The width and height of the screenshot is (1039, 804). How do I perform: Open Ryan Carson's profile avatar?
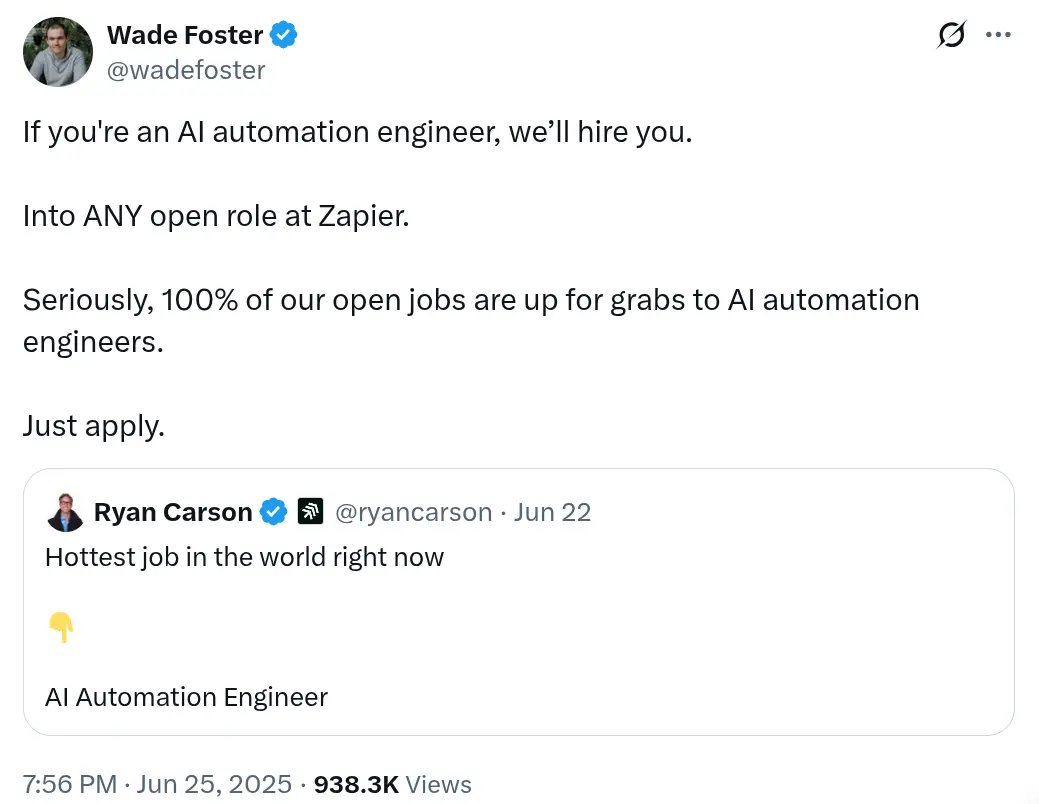65,511
